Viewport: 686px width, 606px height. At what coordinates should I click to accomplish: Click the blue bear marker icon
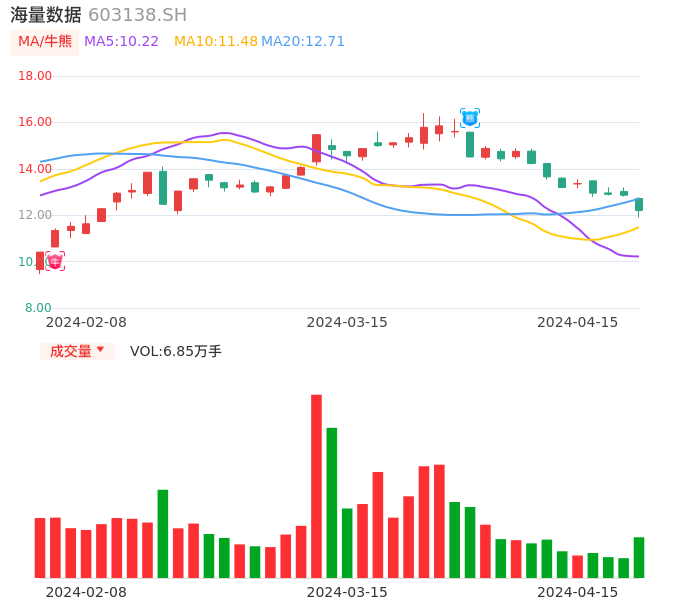pos(470,118)
